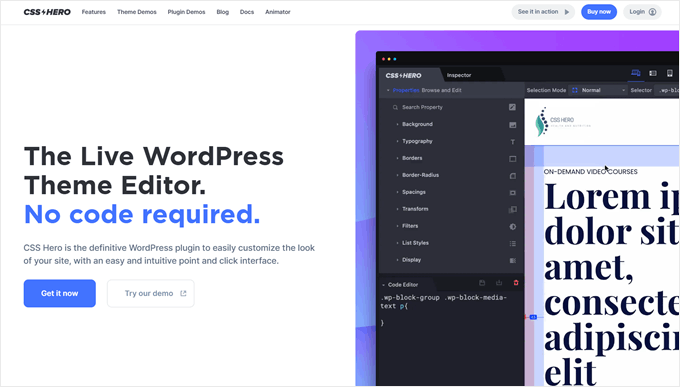The image size is (680, 387).
Task: Click the Get it now button
Action: [59, 293]
